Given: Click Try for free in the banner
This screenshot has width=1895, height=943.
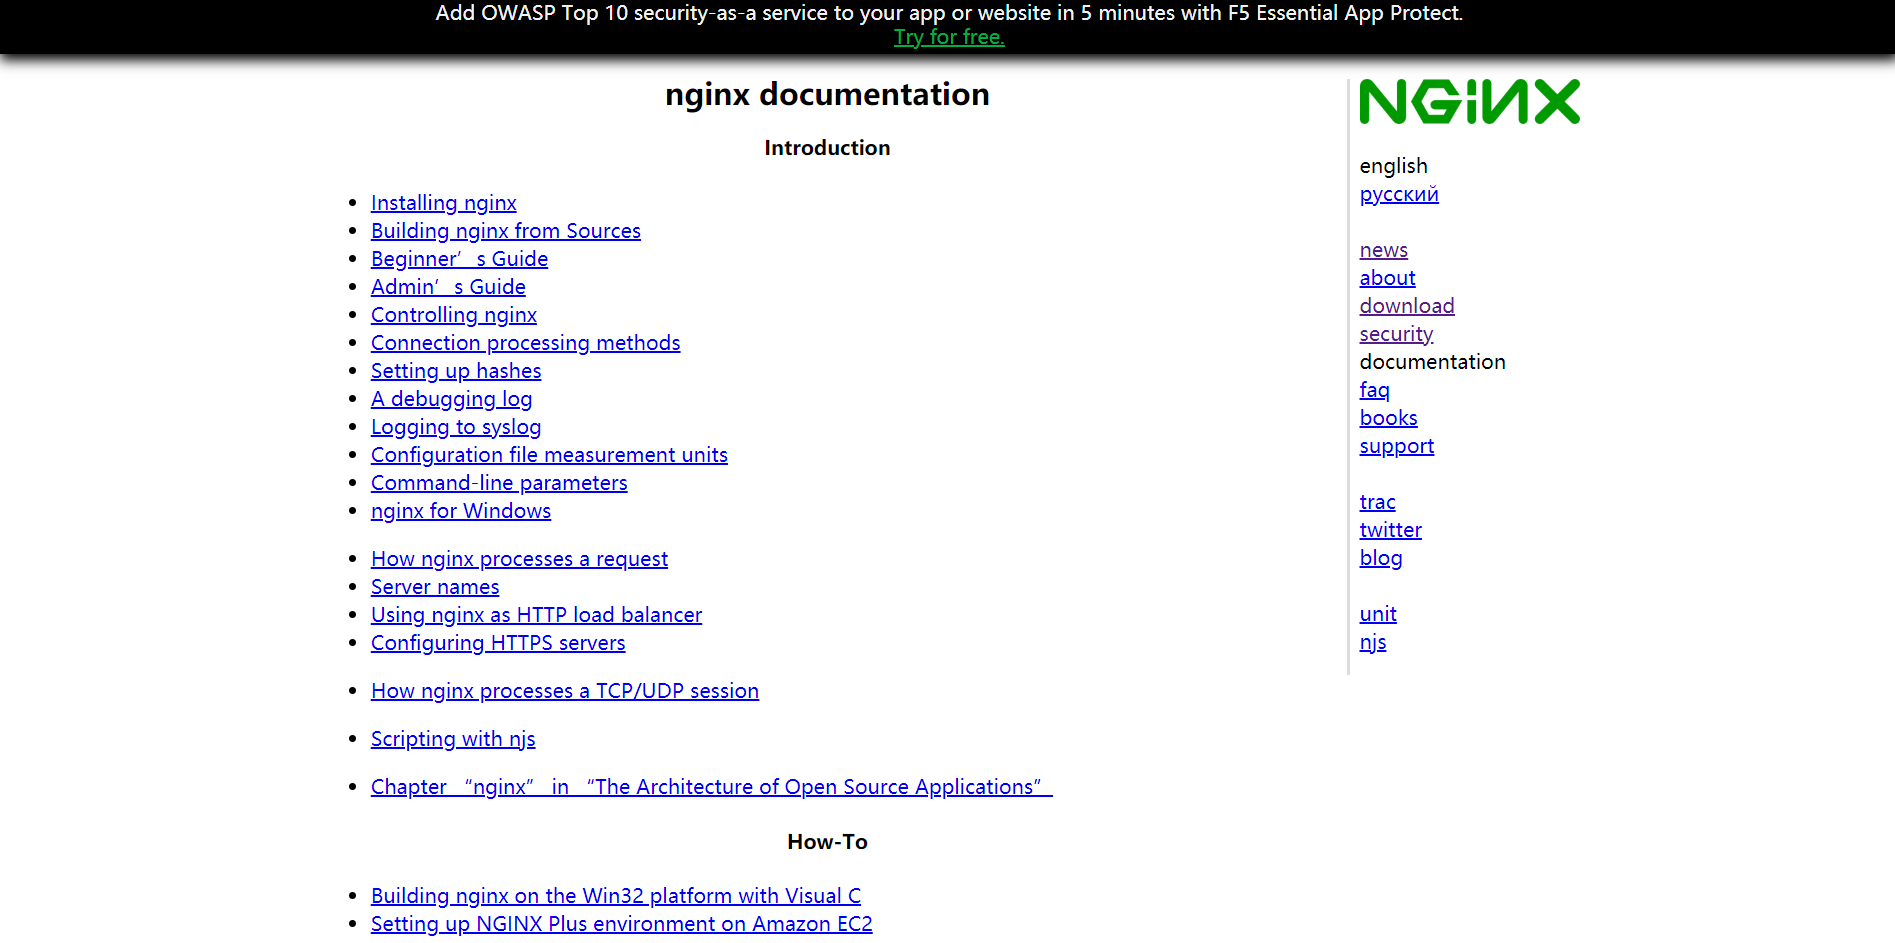Looking at the screenshot, I should pos(948,37).
